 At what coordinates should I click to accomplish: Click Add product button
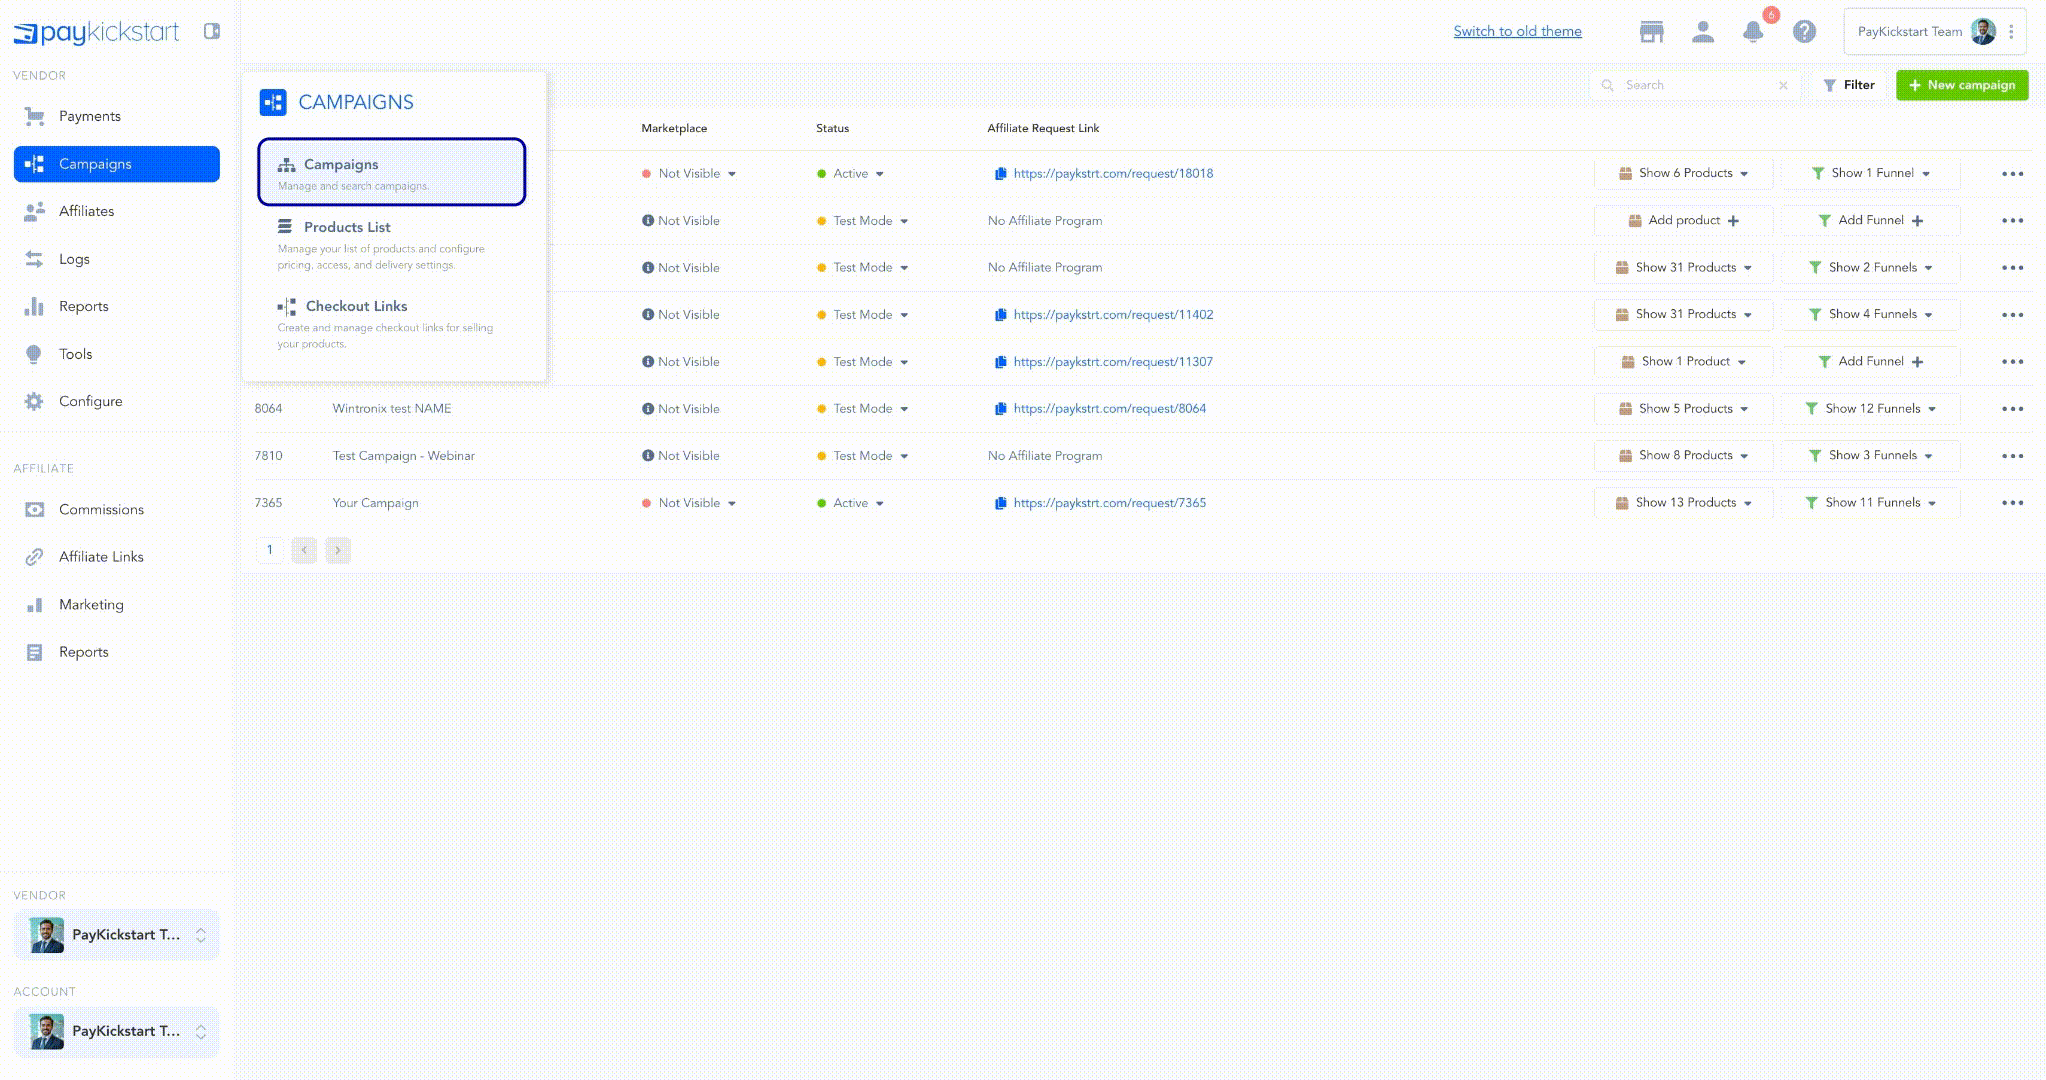(x=1684, y=221)
